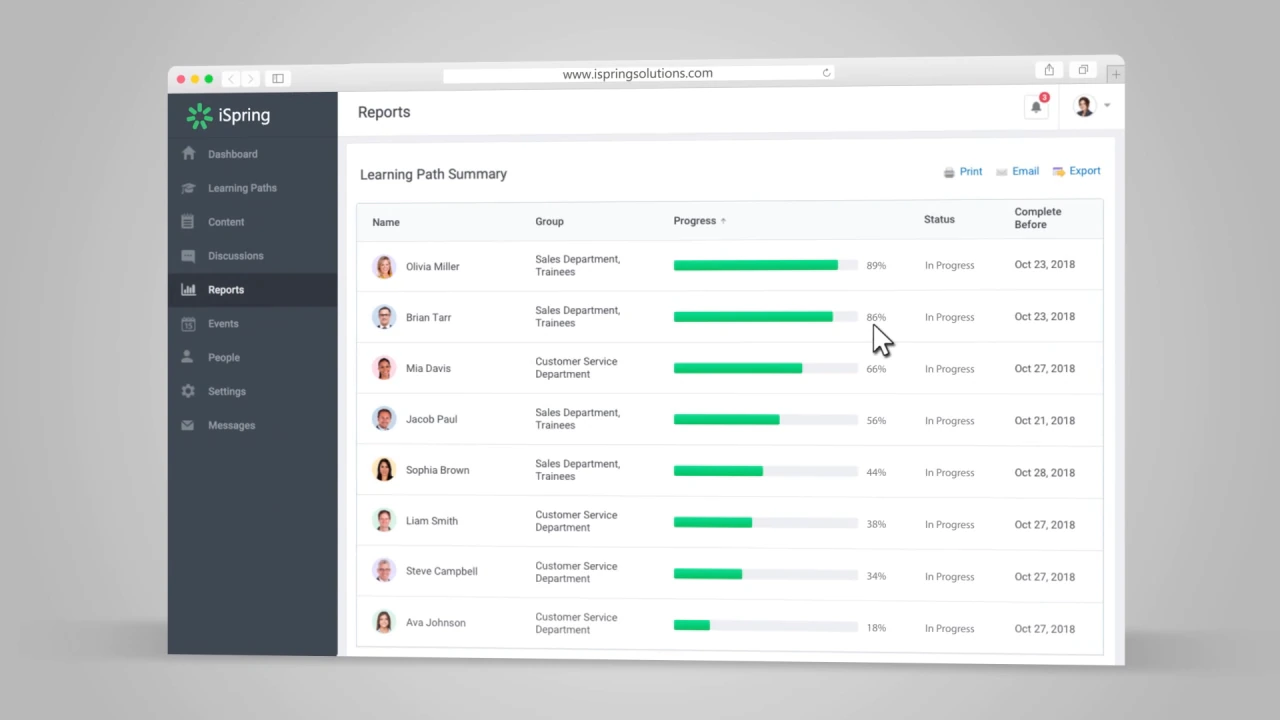Select the Steve Campbell name

tap(441, 572)
